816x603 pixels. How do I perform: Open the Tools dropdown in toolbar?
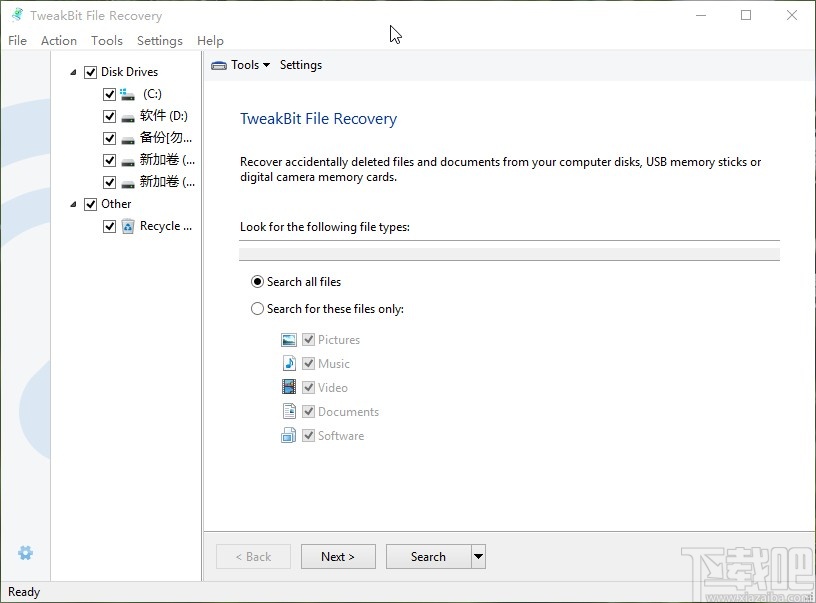[241, 65]
